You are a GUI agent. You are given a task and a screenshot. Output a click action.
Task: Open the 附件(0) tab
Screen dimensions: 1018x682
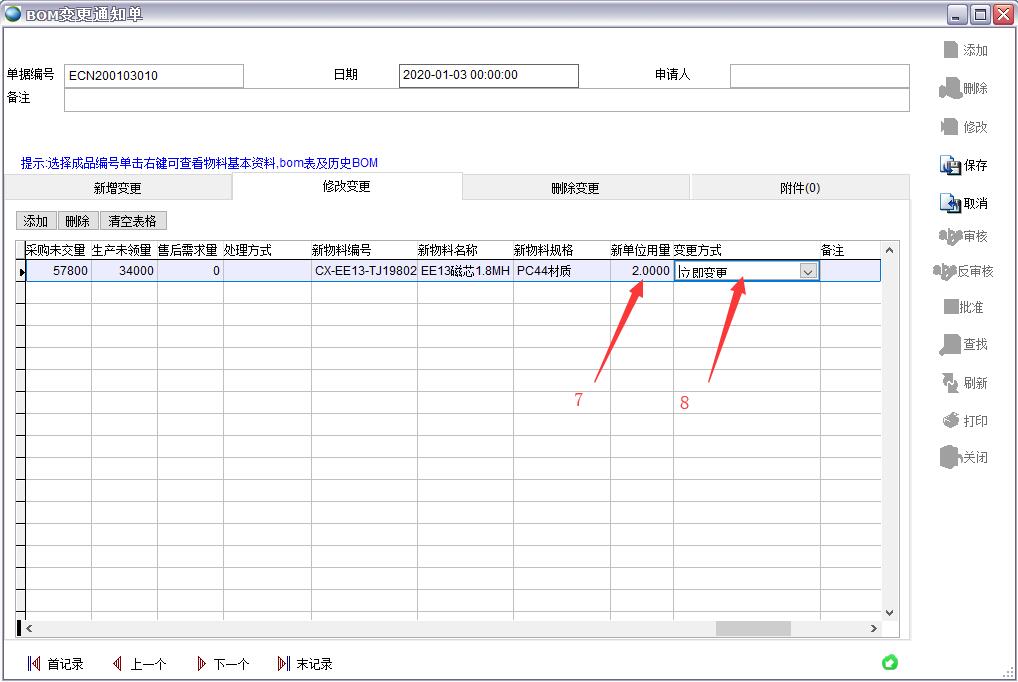799,188
